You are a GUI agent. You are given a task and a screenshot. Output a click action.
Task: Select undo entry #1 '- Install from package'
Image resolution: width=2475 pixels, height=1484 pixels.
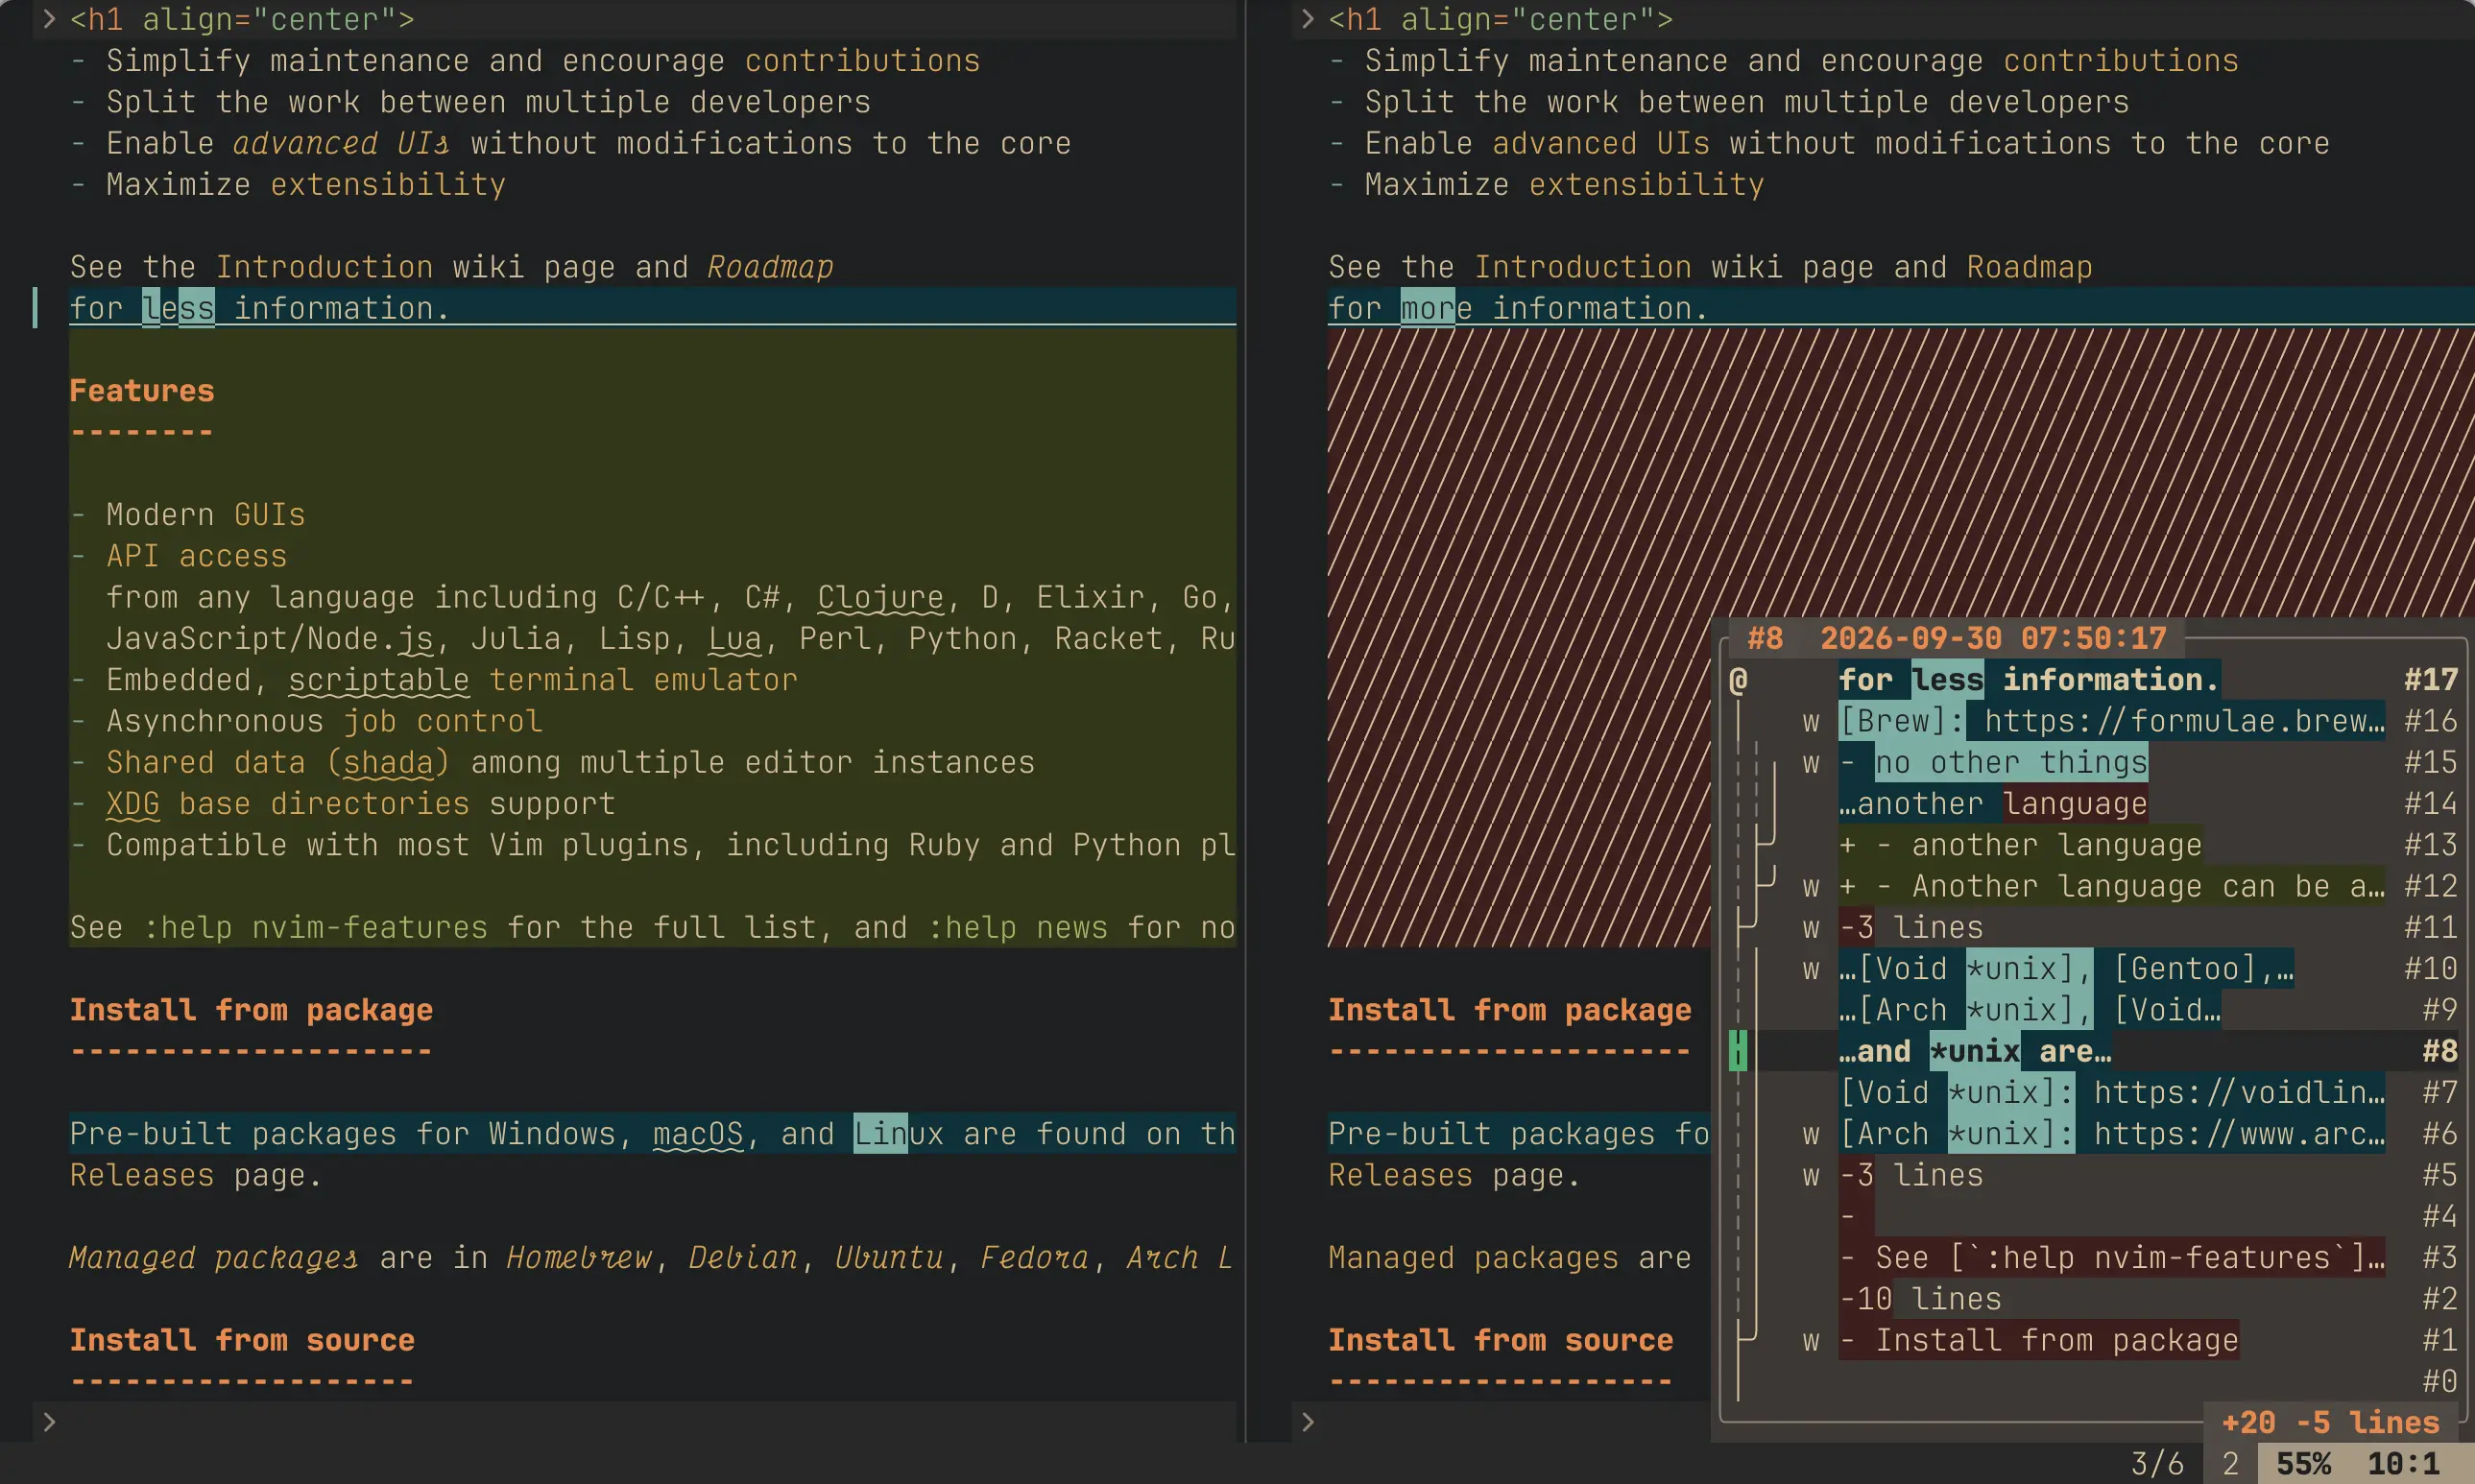coord(2092,1340)
